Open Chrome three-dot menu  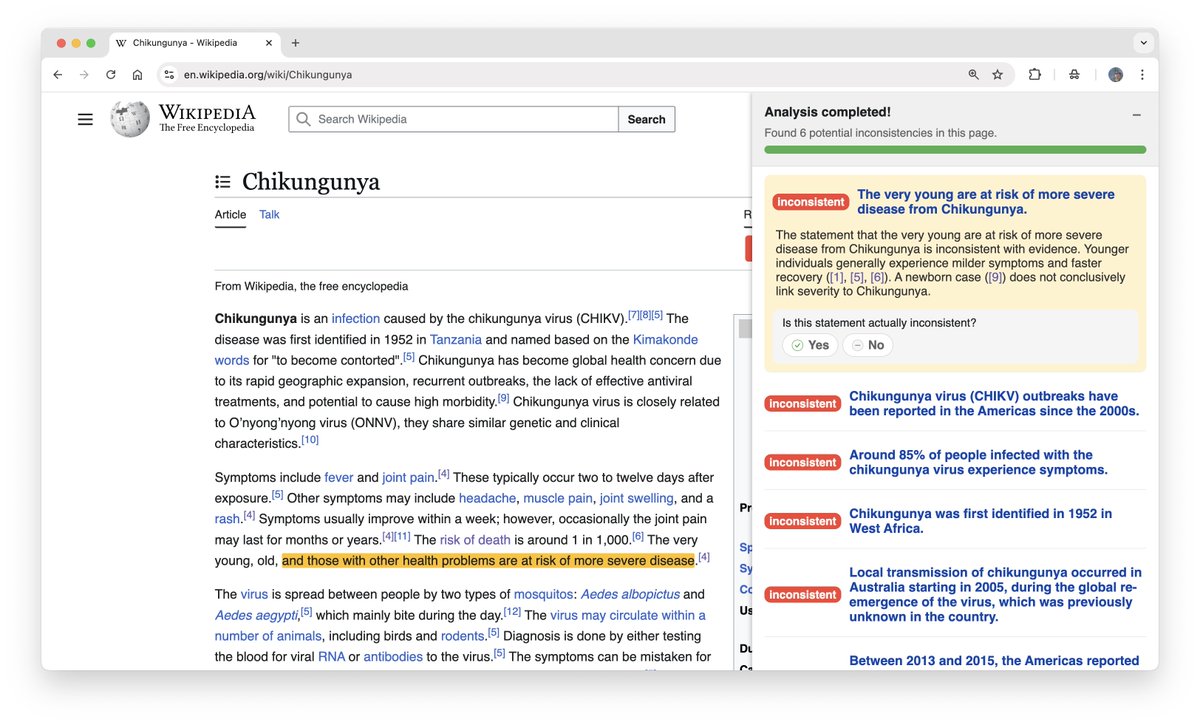point(1142,75)
